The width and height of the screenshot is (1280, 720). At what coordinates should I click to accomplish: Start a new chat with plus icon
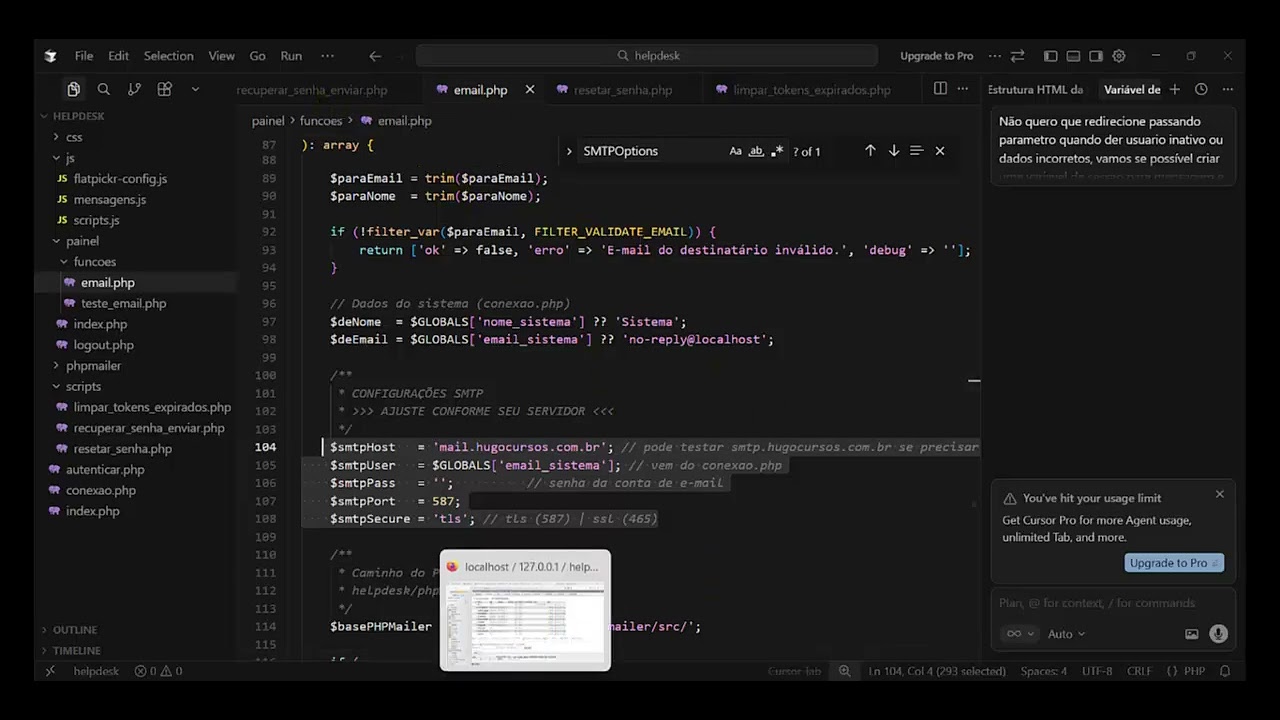tap(1175, 89)
